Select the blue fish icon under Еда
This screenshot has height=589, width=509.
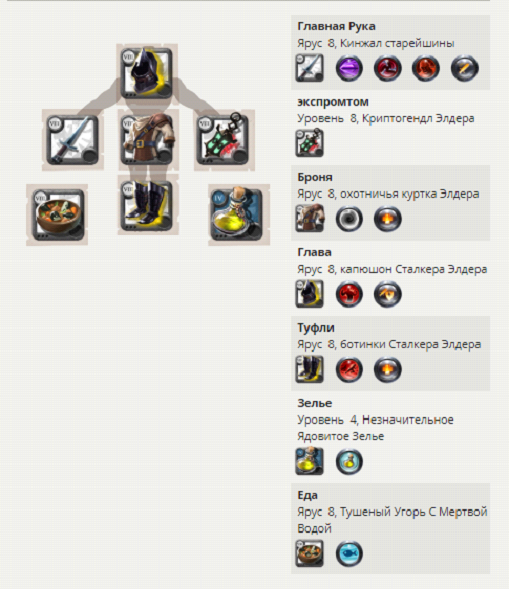click(x=349, y=553)
